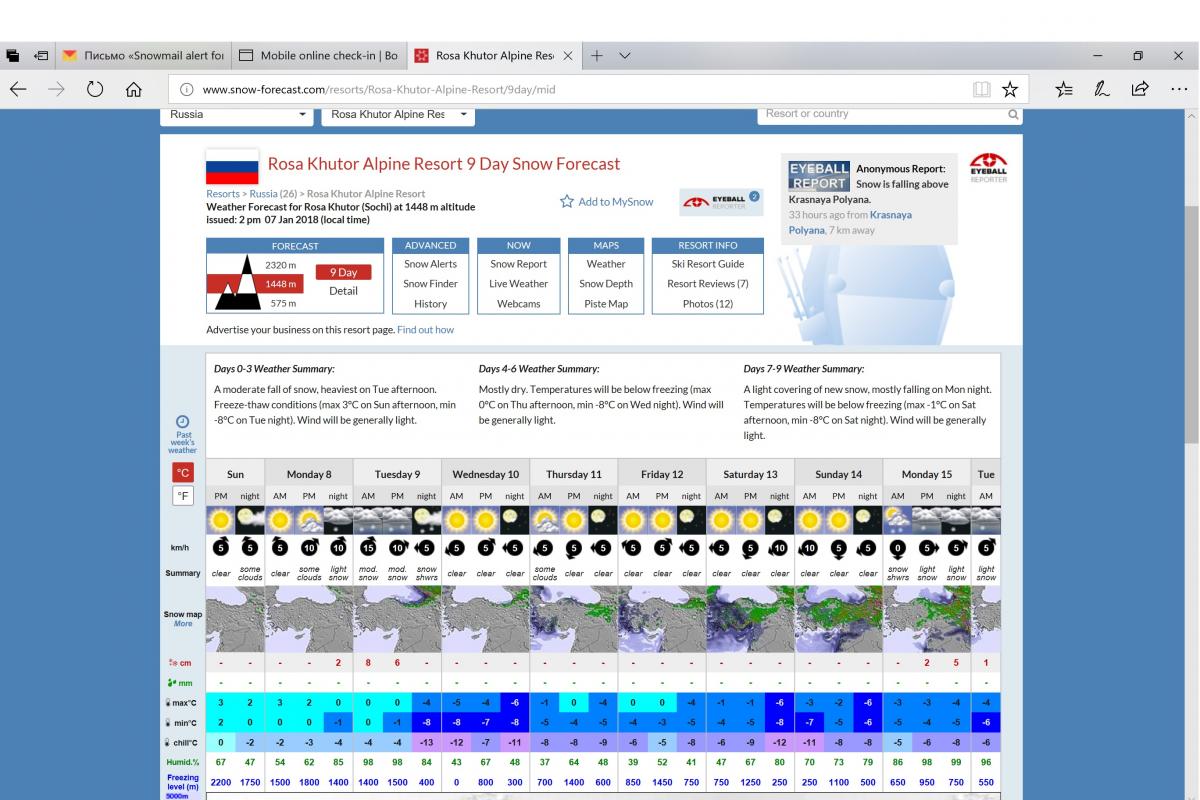The height and width of the screenshot is (800, 1200).
Task: Refresh the current page
Action: (x=95, y=89)
